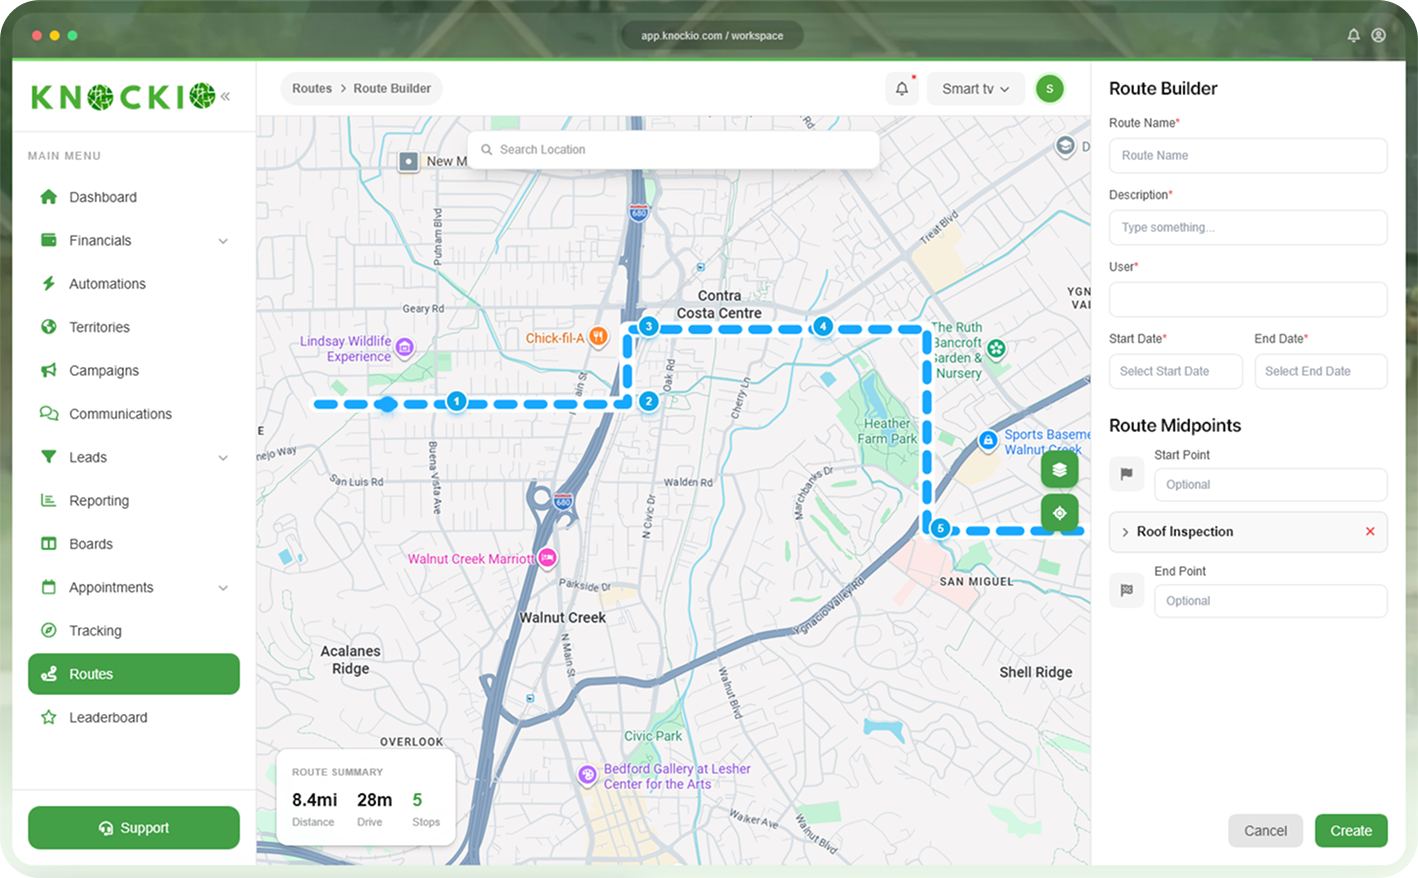
Task: Open the green S user avatar
Action: (1049, 88)
